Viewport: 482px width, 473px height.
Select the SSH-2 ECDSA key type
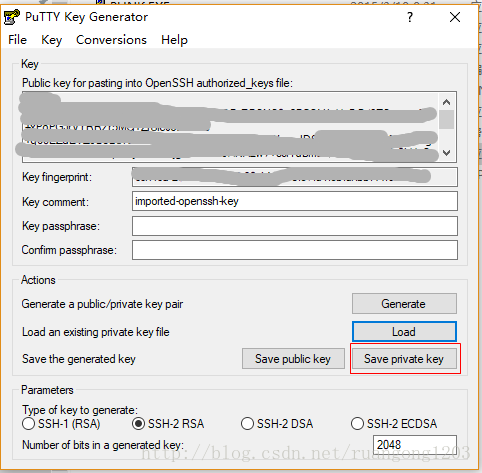pyautogui.click(x=394, y=424)
